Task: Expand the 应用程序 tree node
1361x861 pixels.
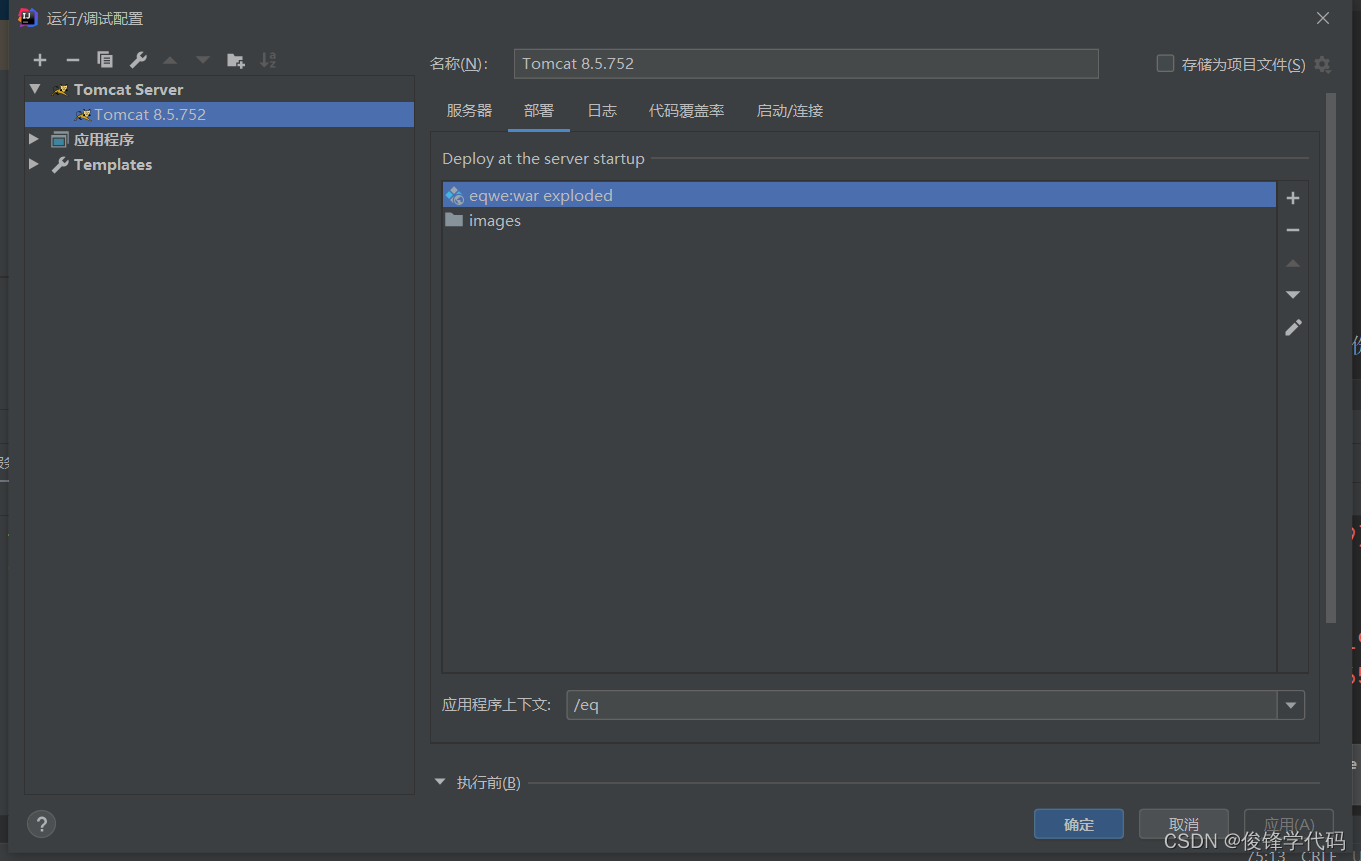Action: pos(34,139)
